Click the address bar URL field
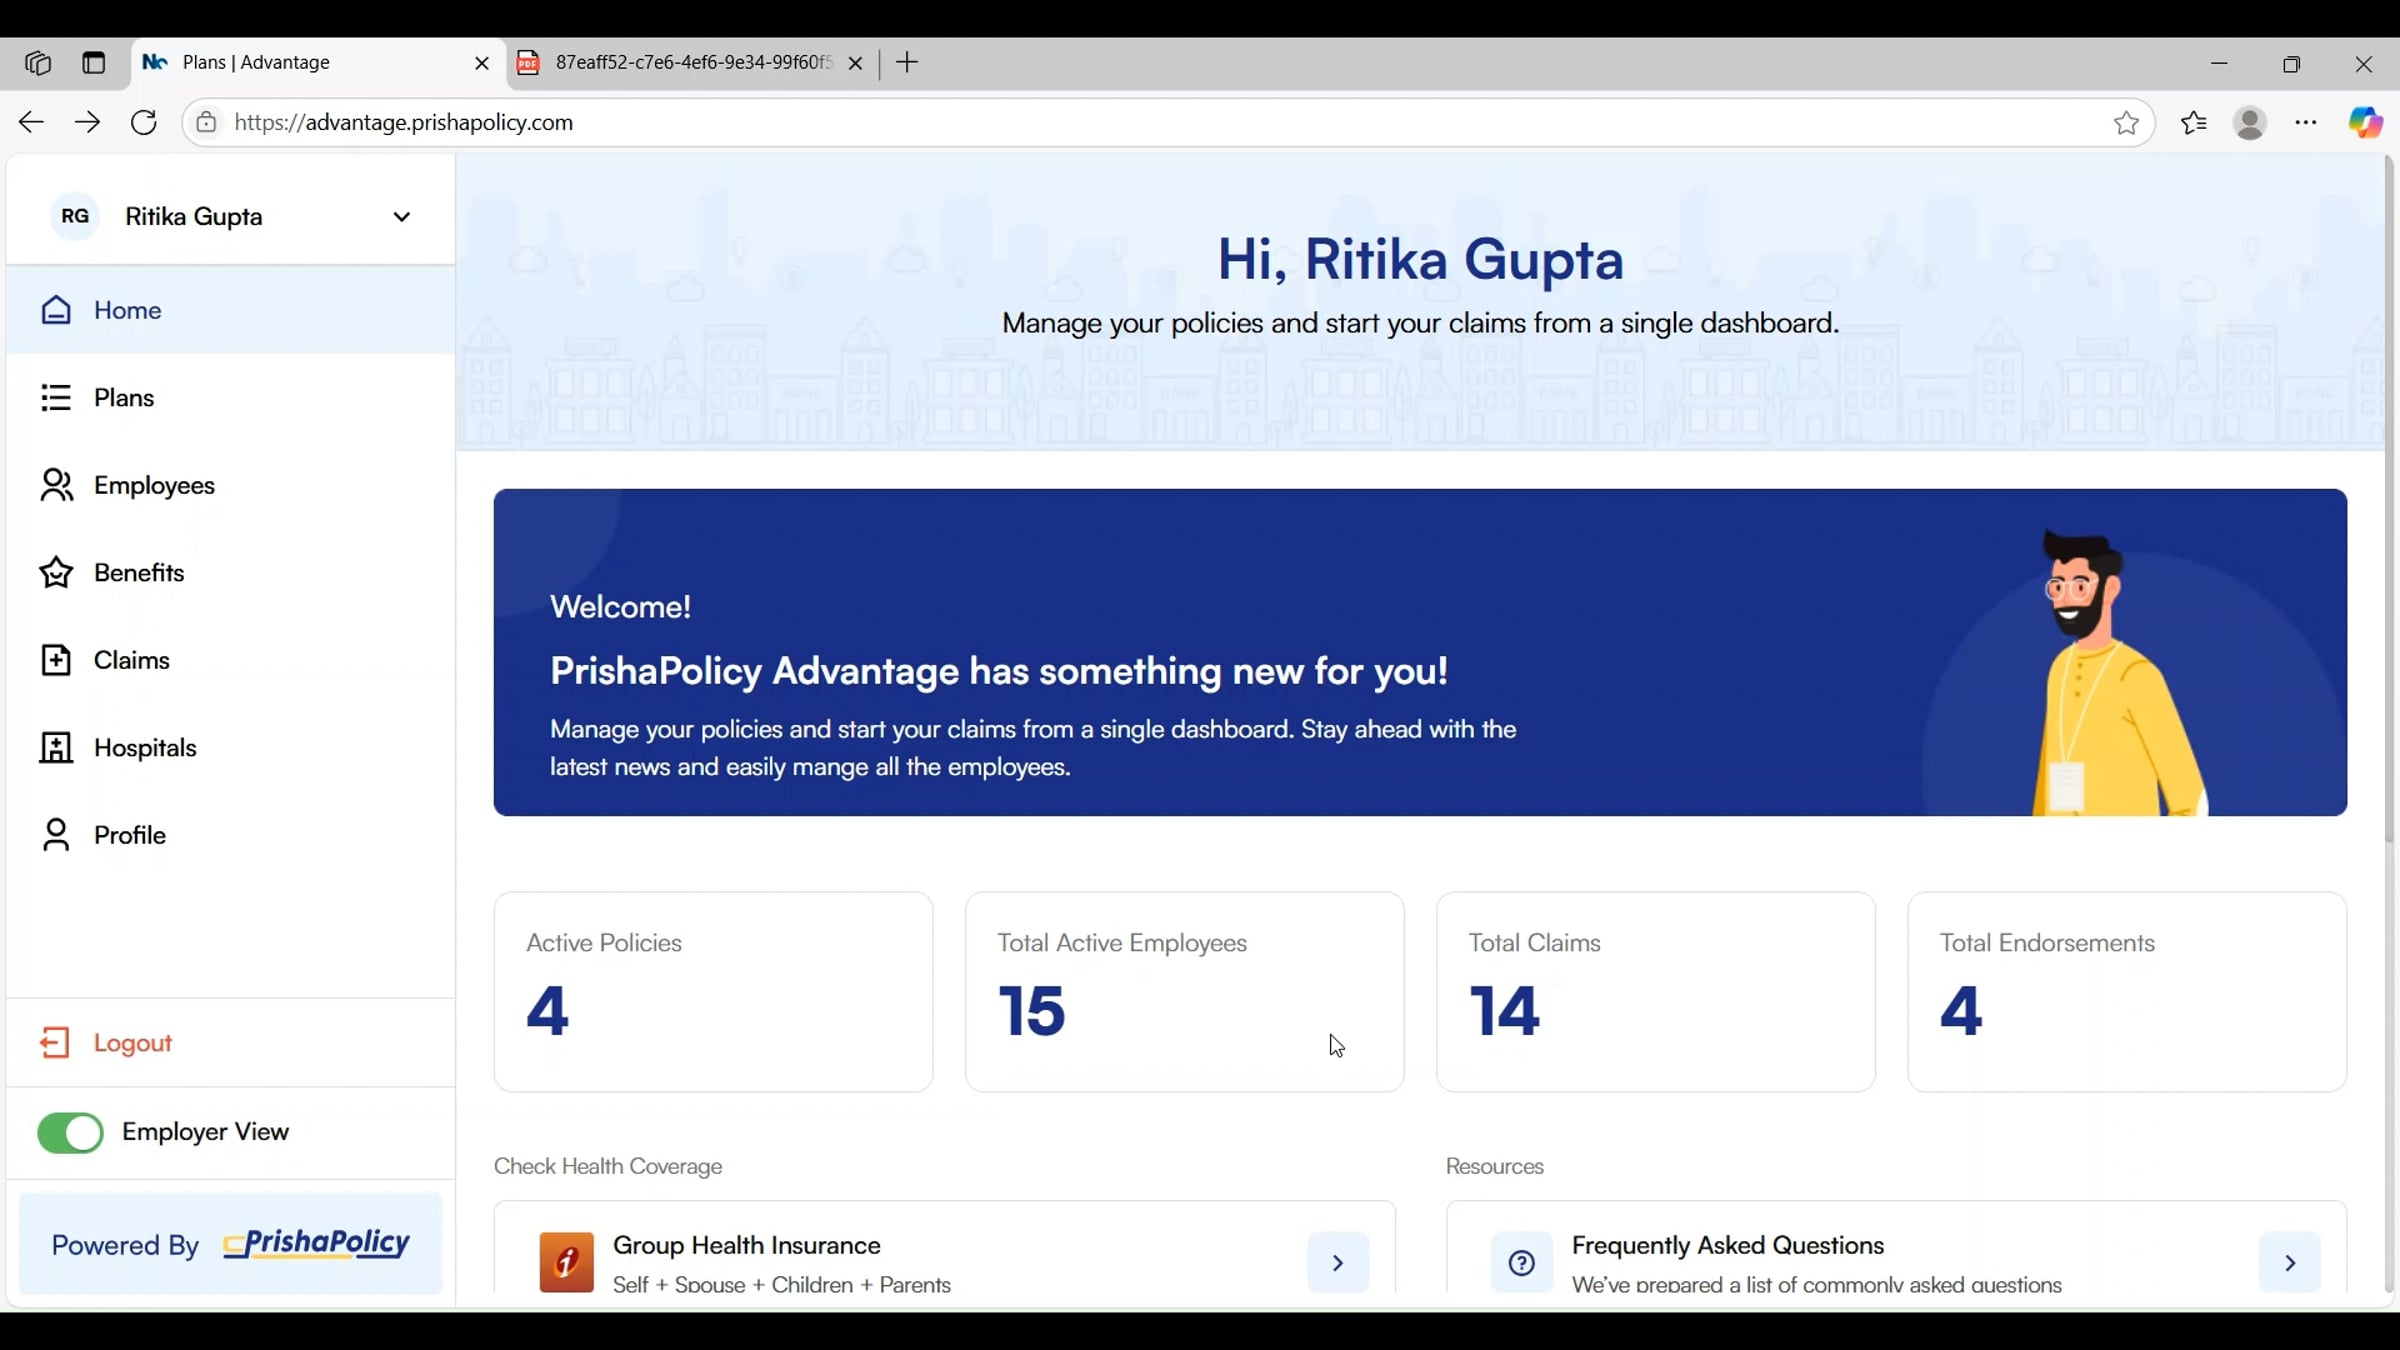This screenshot has height=1350, width=2400. tap(1168, 122)
